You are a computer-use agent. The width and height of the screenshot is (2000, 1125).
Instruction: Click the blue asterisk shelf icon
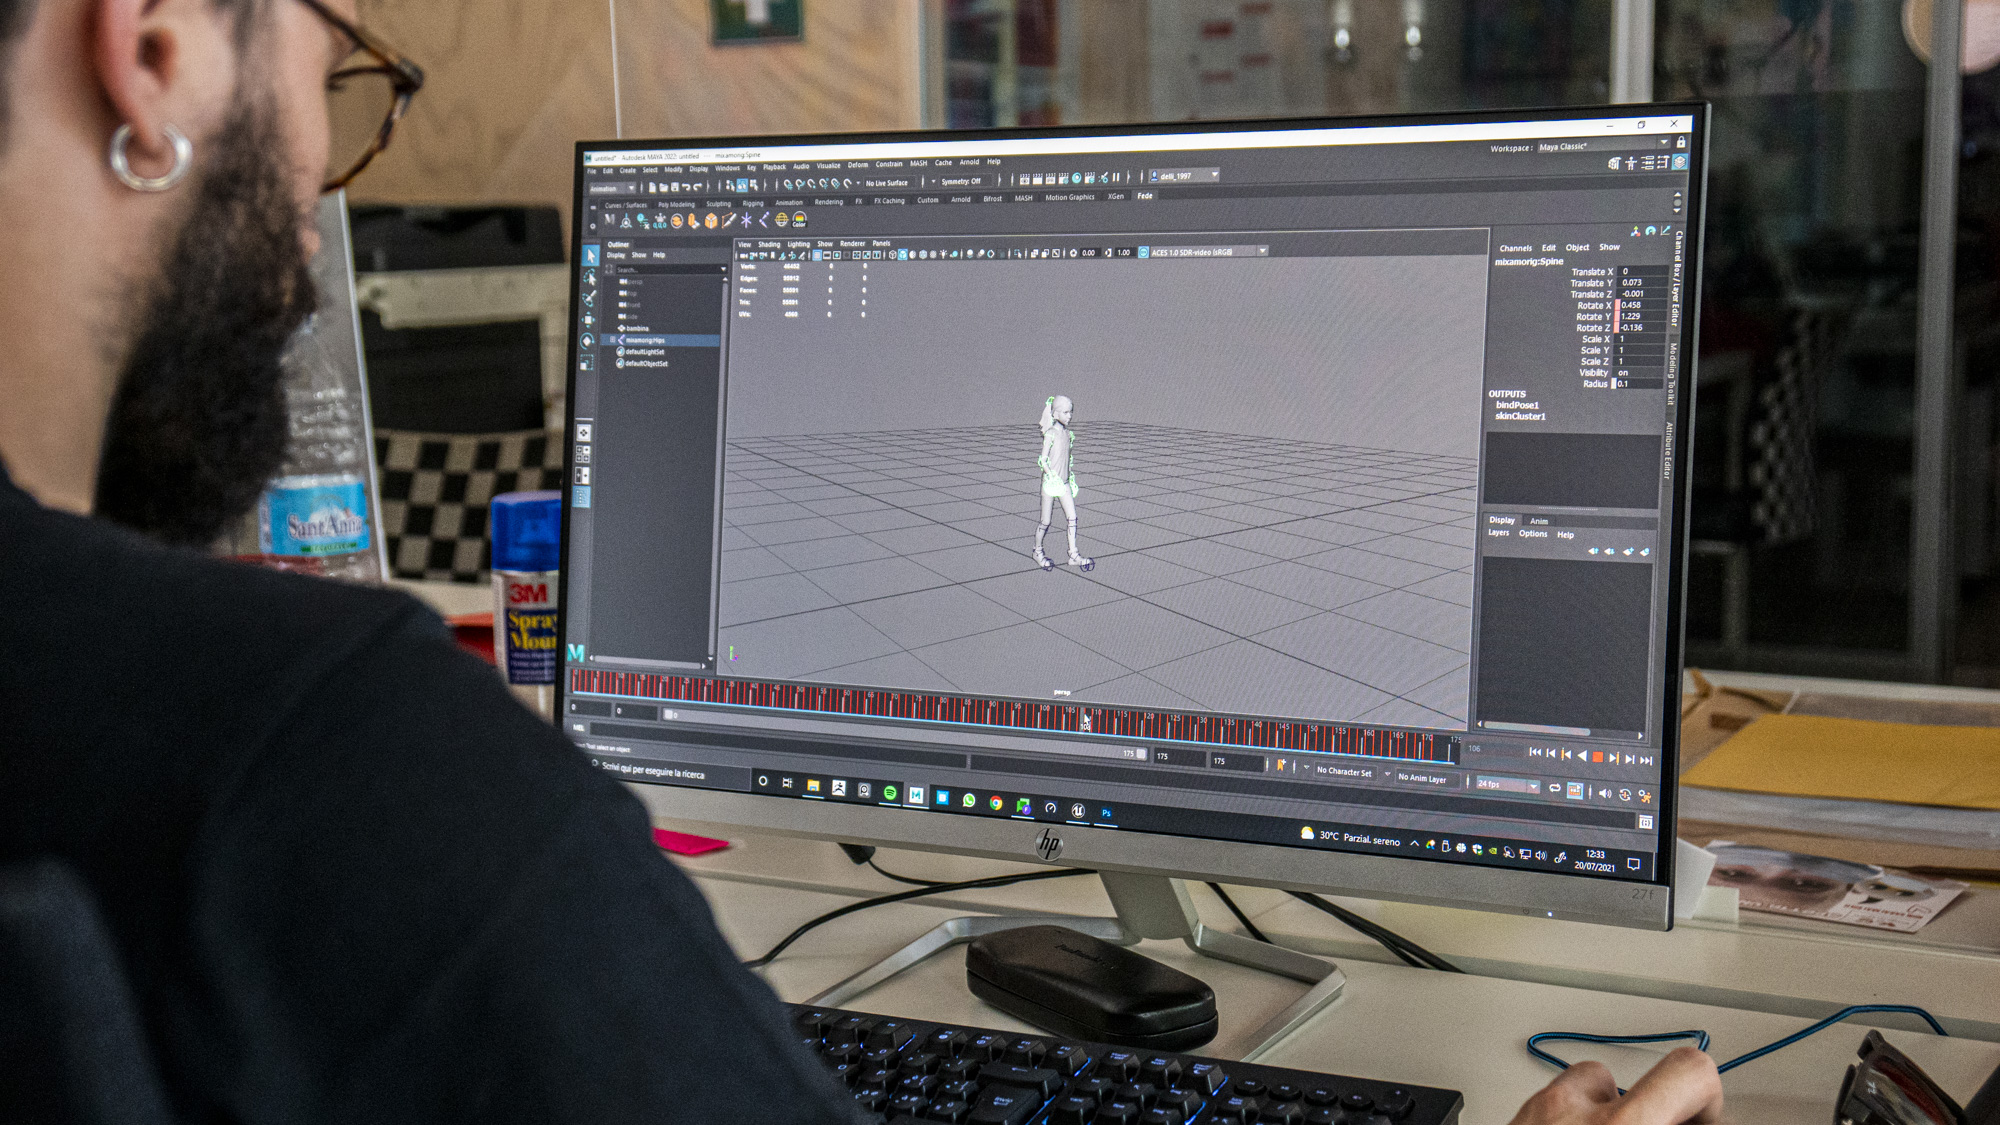[x=746, y=220]
